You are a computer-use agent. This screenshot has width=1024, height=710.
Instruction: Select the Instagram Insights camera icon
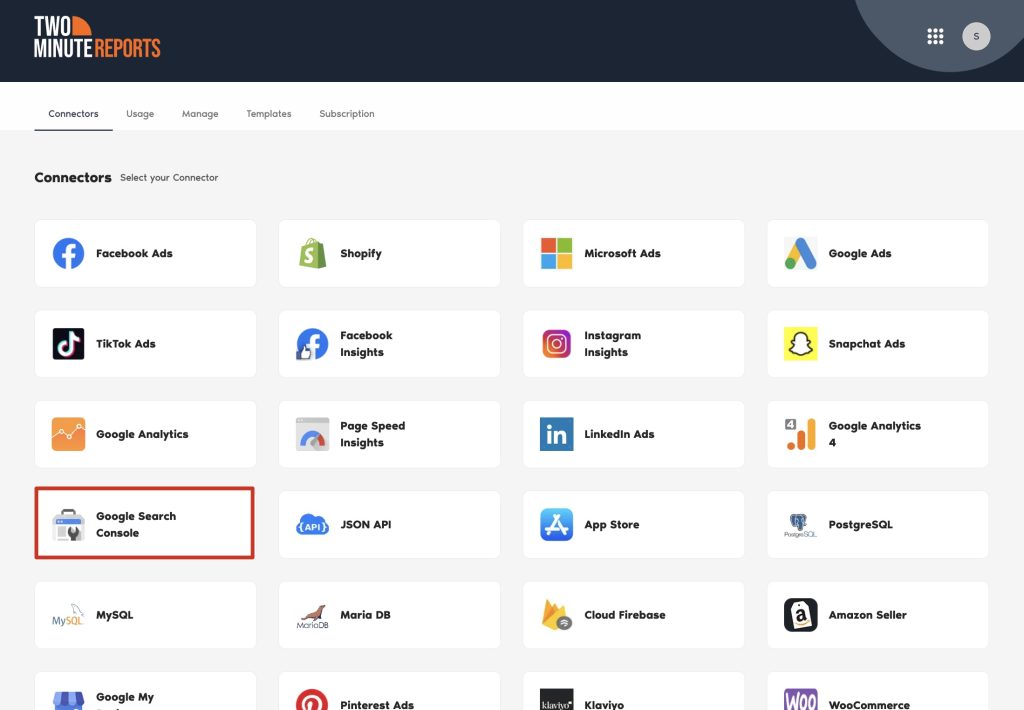coord(556,344)
